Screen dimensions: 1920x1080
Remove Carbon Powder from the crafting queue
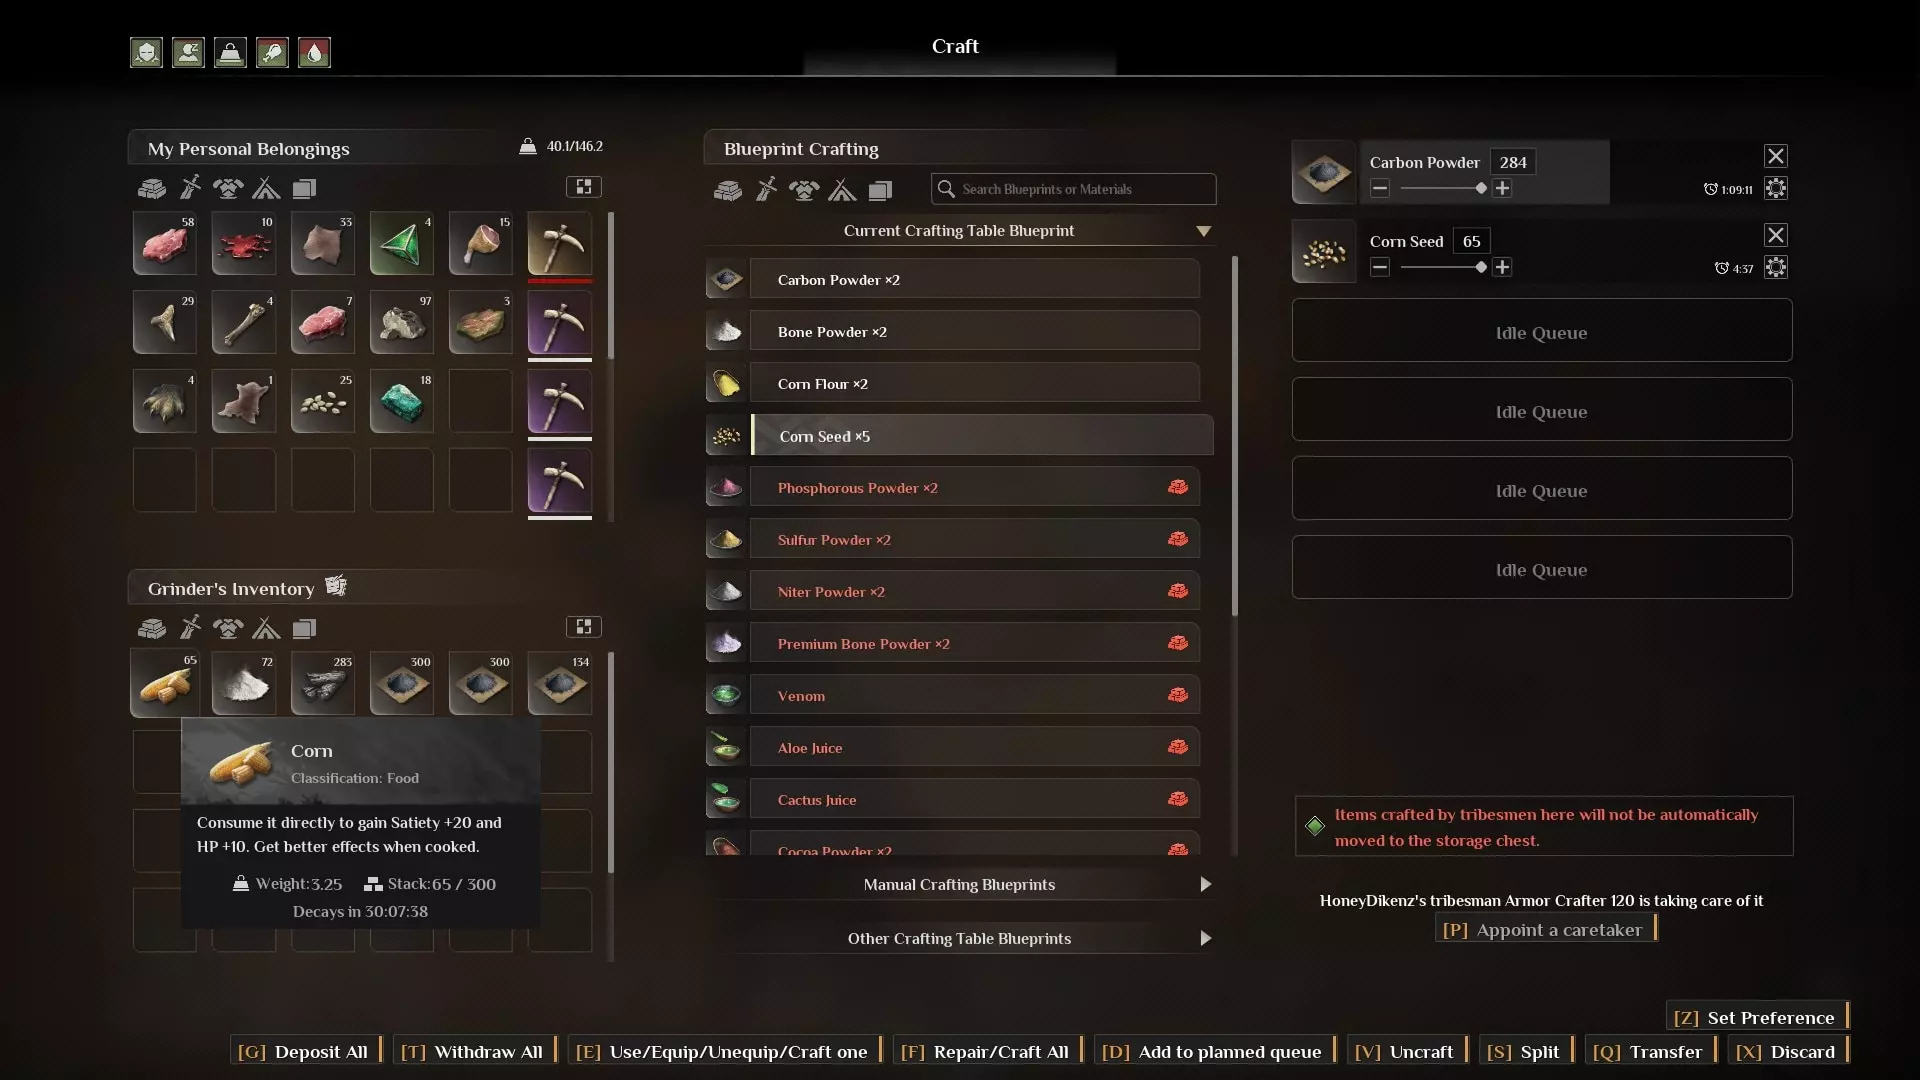coord(1775,156)
